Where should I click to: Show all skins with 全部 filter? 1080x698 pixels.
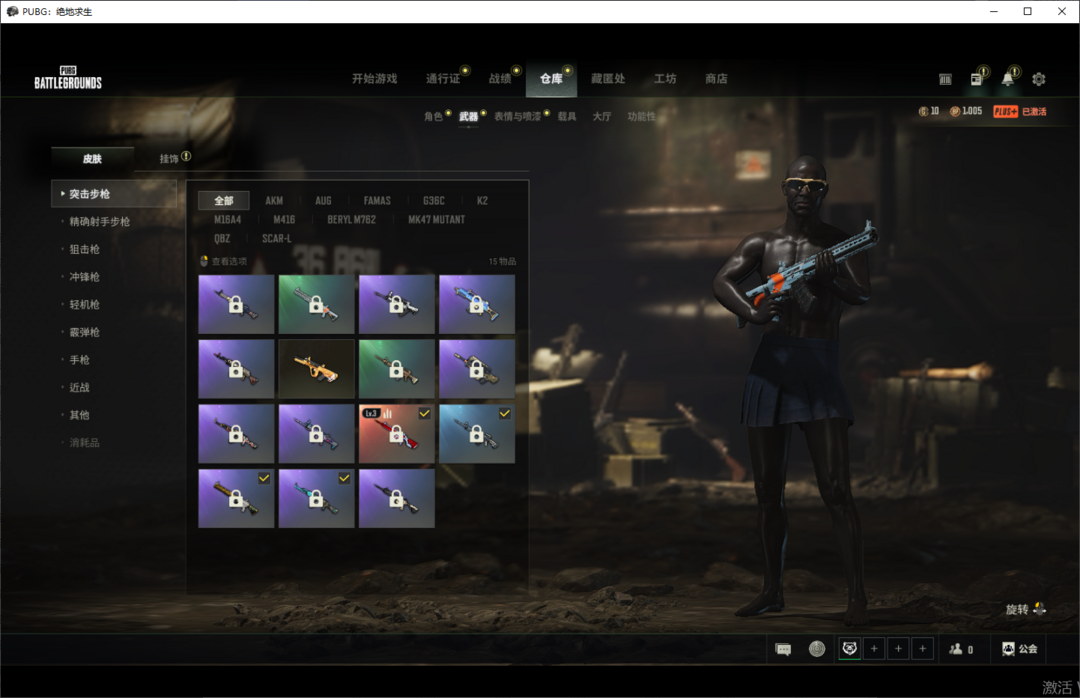224,201
